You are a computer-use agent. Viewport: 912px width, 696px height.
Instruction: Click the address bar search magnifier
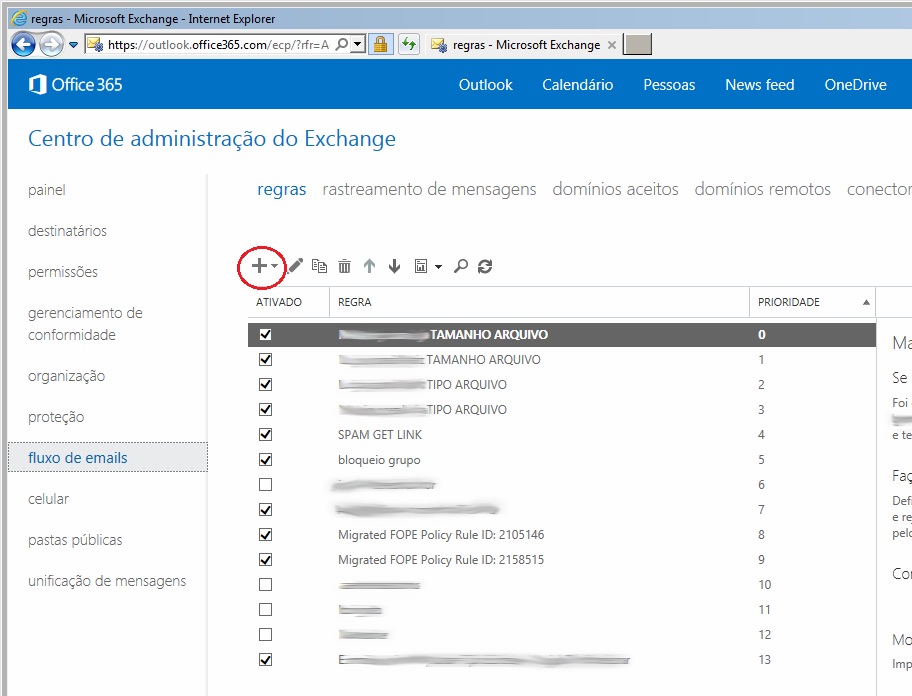pos(342,44)
